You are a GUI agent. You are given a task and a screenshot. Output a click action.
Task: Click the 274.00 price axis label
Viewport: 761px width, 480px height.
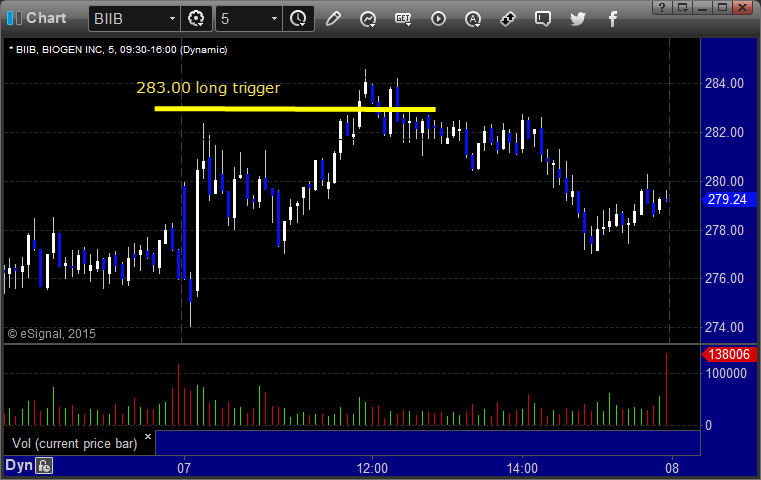[724, 328]
